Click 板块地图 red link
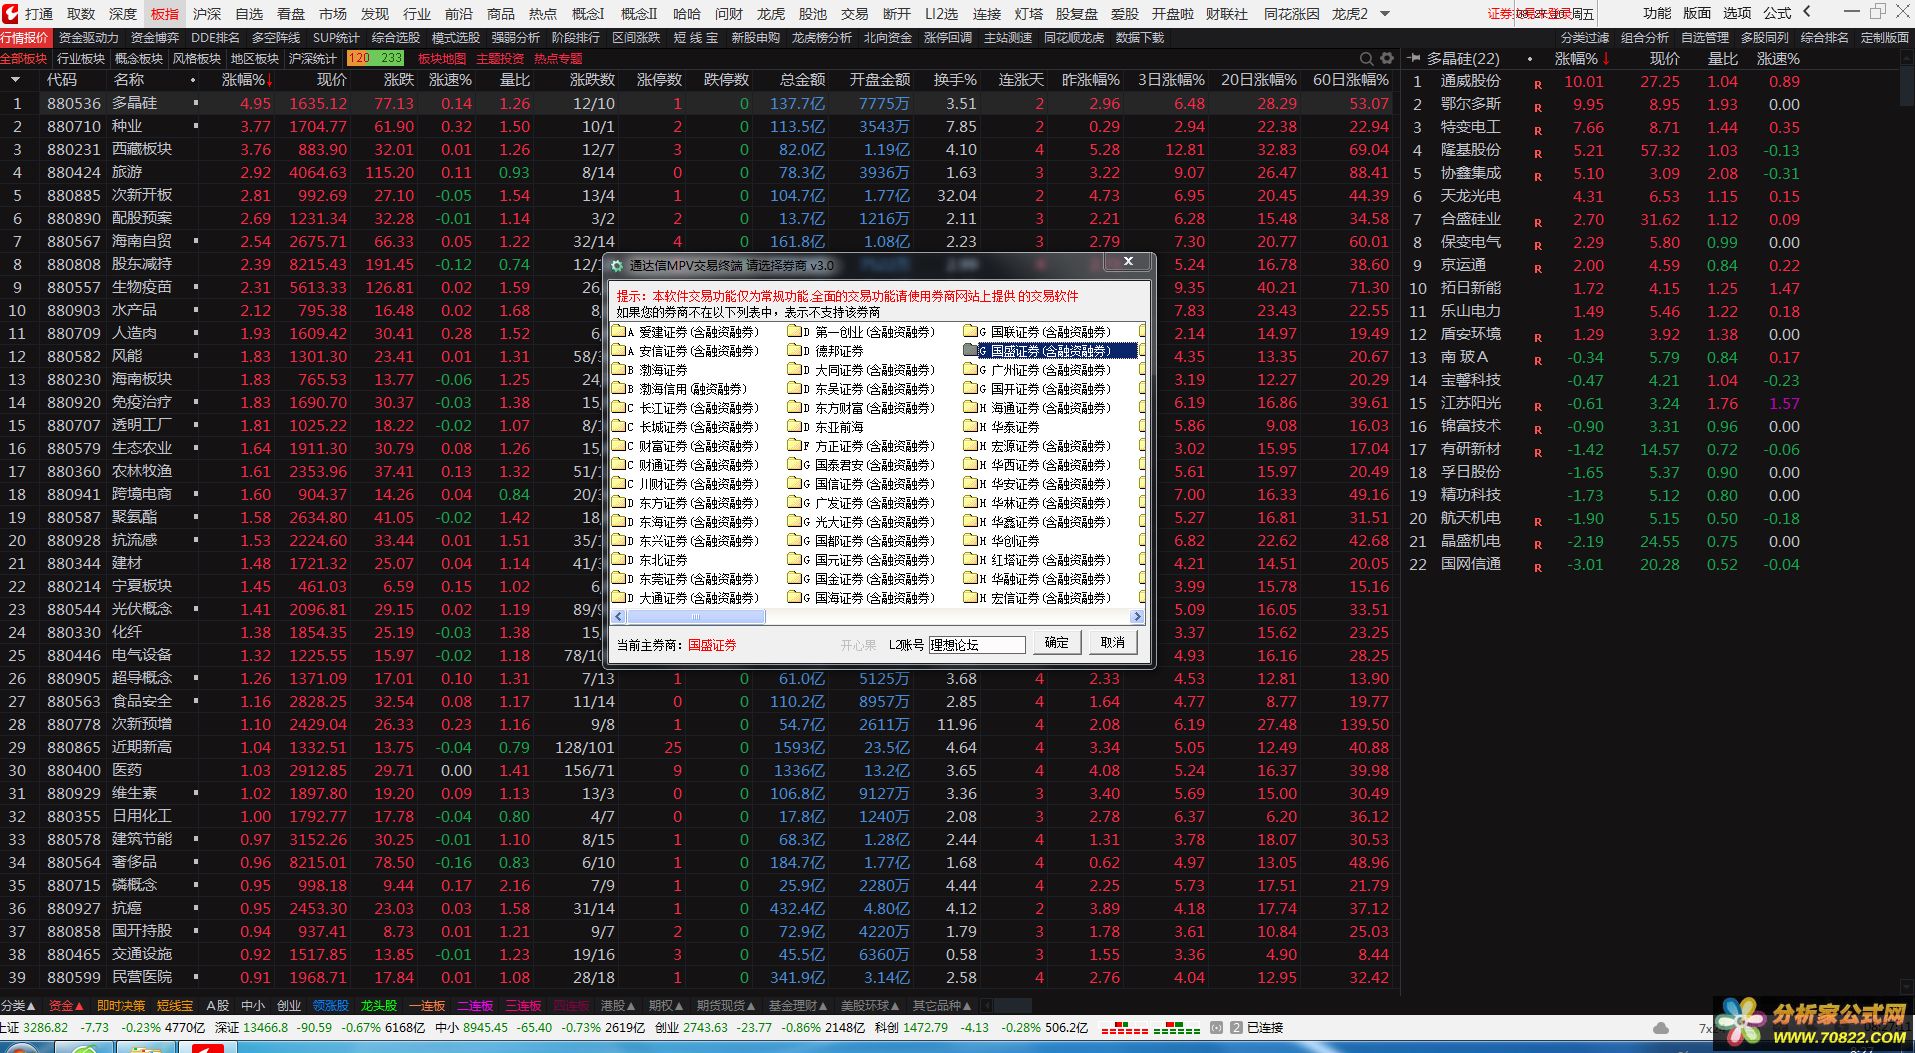Image resolution: width=1915 pixels, height=1053 pixels. point(442,58)
